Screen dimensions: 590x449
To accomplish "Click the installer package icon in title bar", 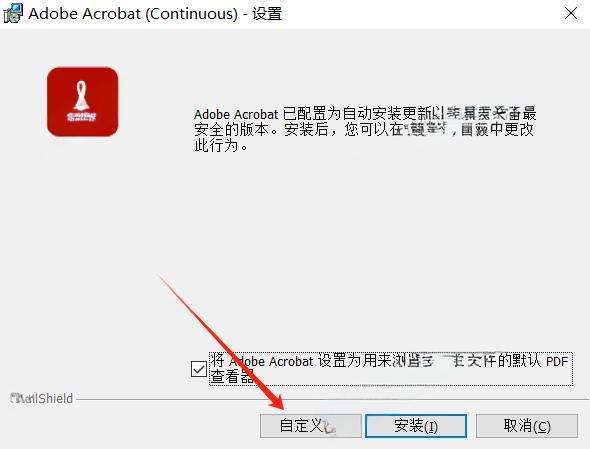I will [x=13, y=14].
